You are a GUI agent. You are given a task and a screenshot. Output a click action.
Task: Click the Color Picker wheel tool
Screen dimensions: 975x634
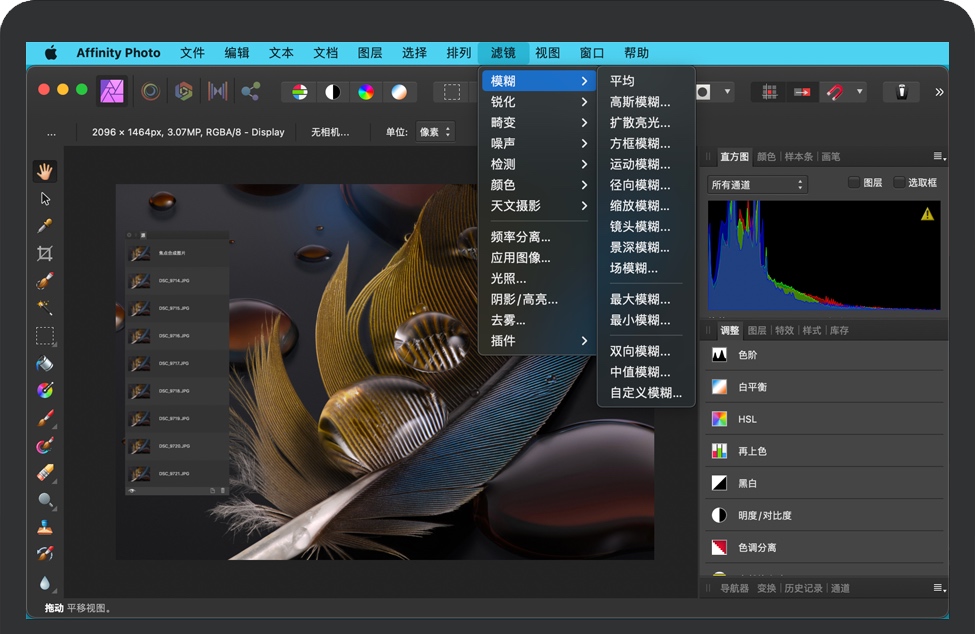(x=45, y=390)
